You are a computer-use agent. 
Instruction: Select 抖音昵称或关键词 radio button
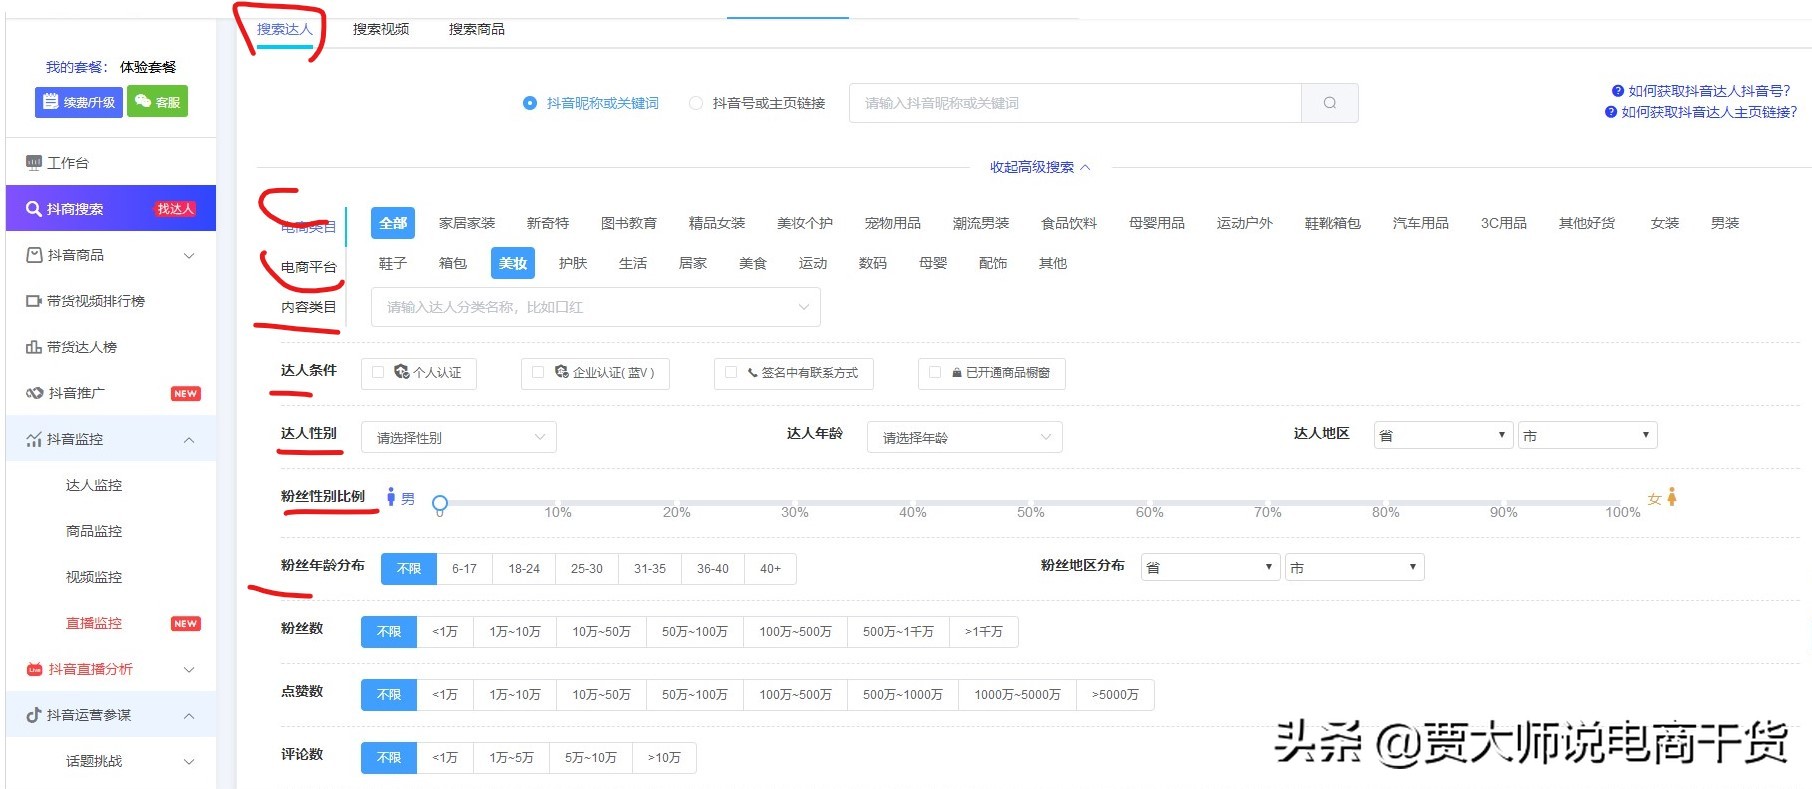pos(530,103)
